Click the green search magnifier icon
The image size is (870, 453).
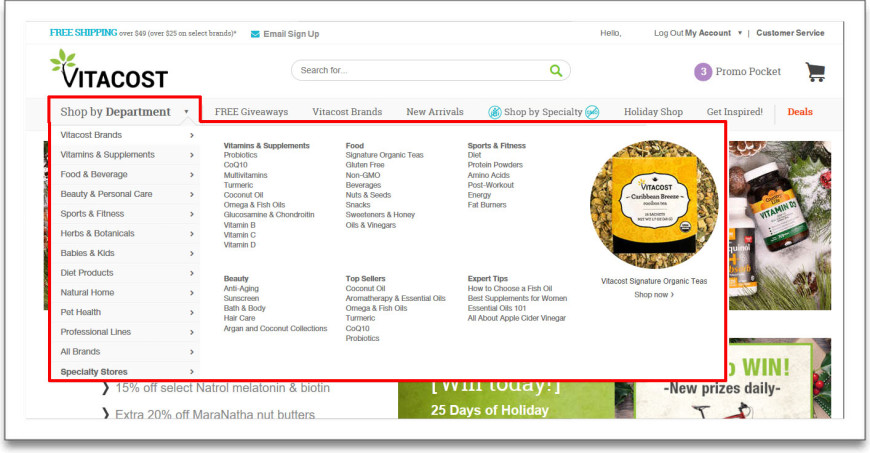555,71
